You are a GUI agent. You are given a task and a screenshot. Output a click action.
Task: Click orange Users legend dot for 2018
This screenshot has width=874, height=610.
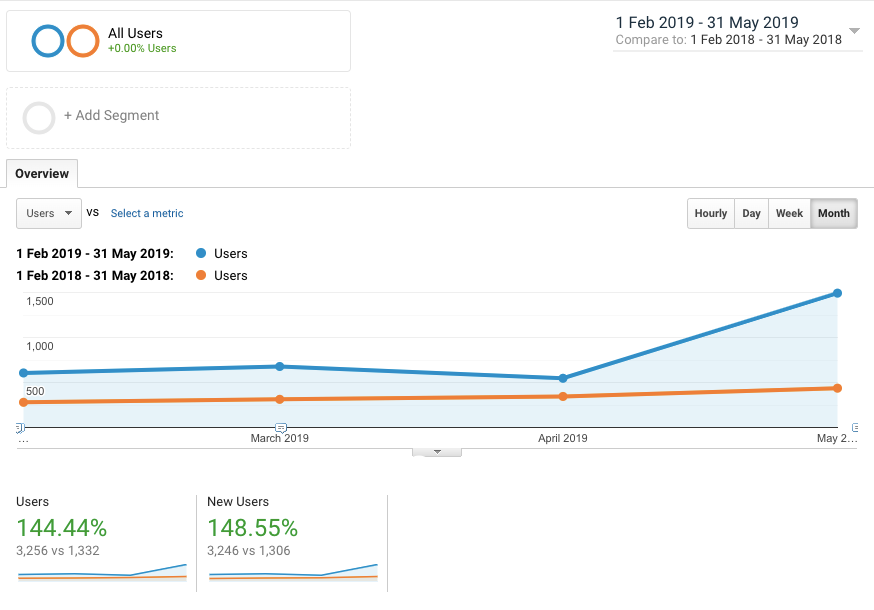tap(201, 275)
